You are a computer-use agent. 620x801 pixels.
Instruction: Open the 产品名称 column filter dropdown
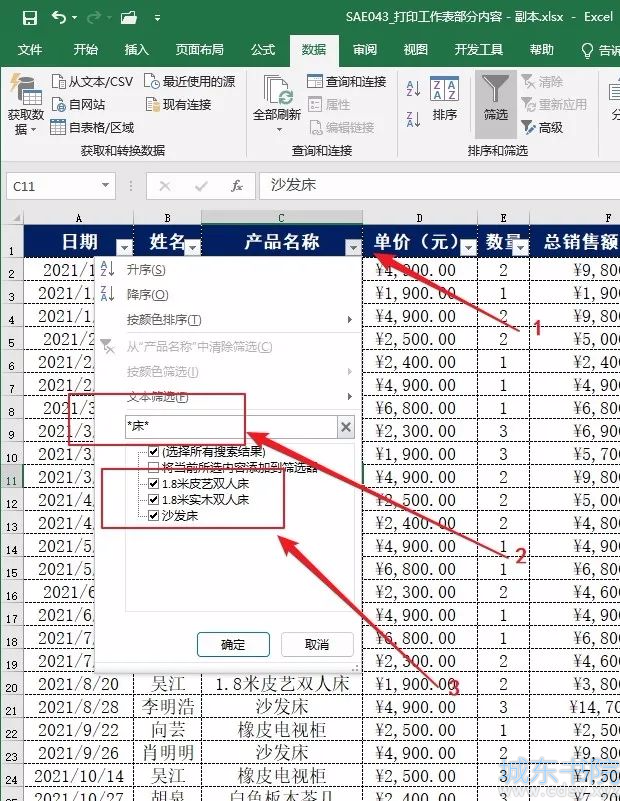click(353, 248)
